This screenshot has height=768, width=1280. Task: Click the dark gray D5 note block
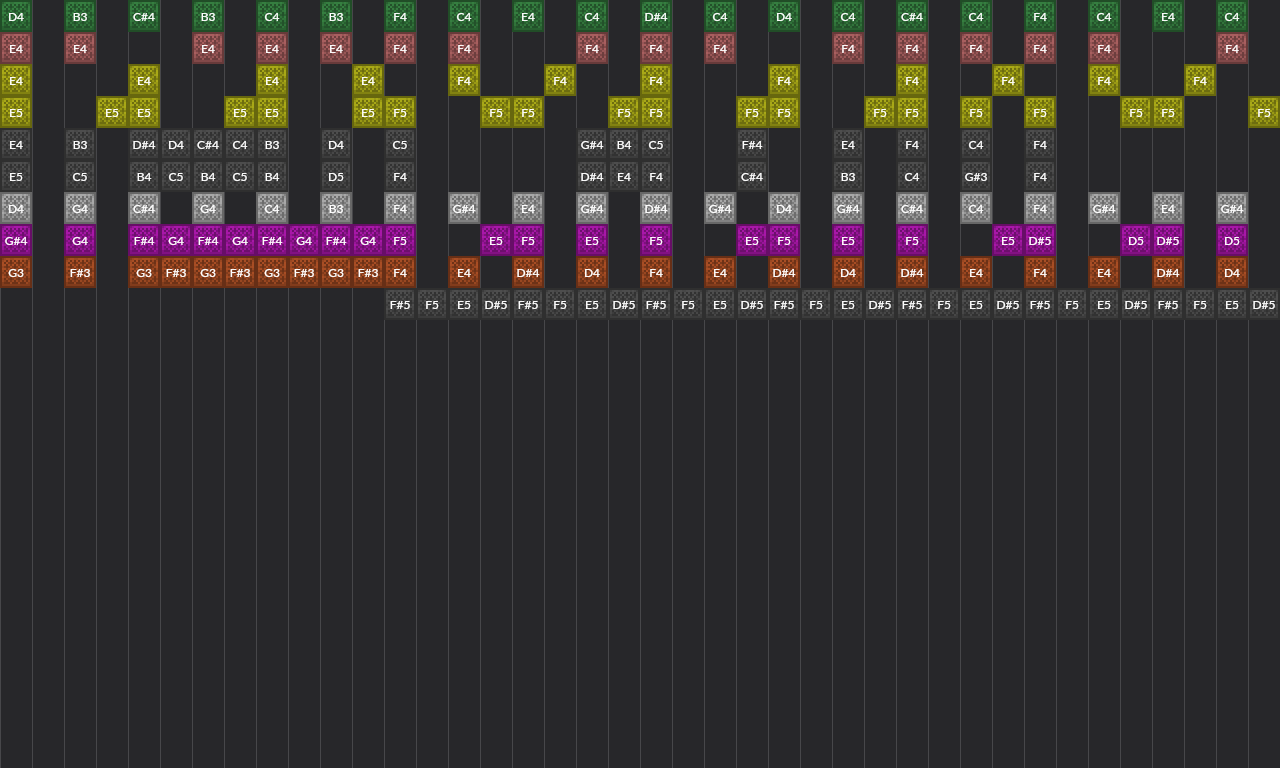click(336, 177)
